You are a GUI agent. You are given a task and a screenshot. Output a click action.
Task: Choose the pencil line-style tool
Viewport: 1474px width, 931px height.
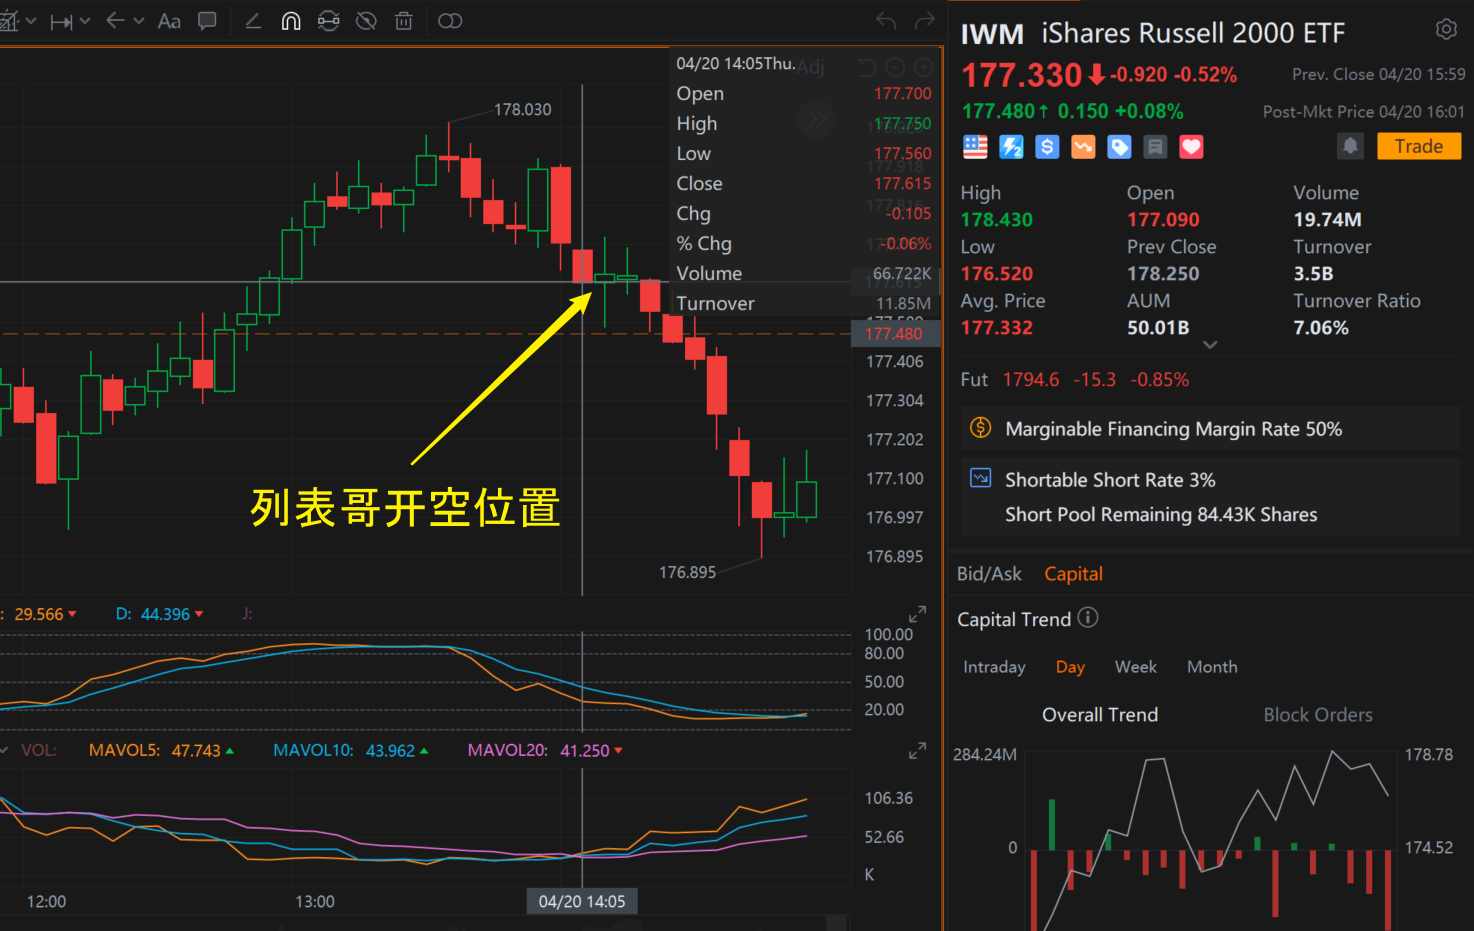253,21
